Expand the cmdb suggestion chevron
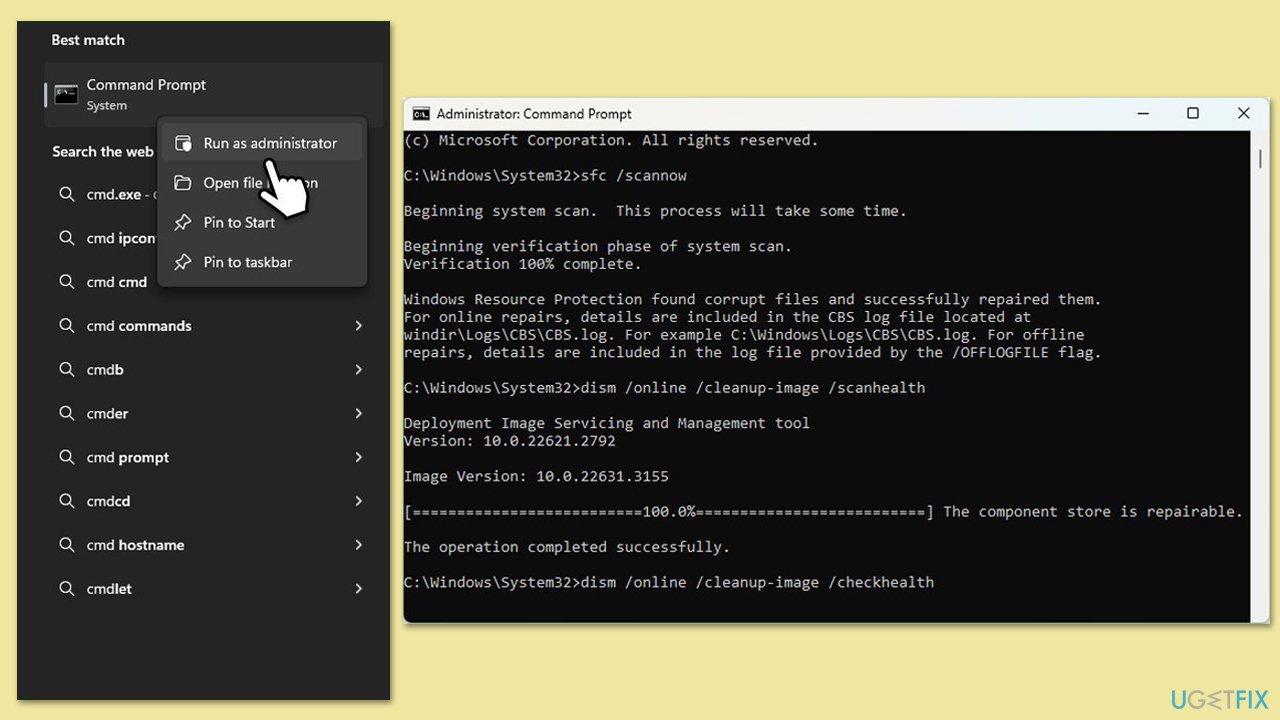Viewport: 1280px width, 720px height. pyautogui.click(x=358, y=370)
